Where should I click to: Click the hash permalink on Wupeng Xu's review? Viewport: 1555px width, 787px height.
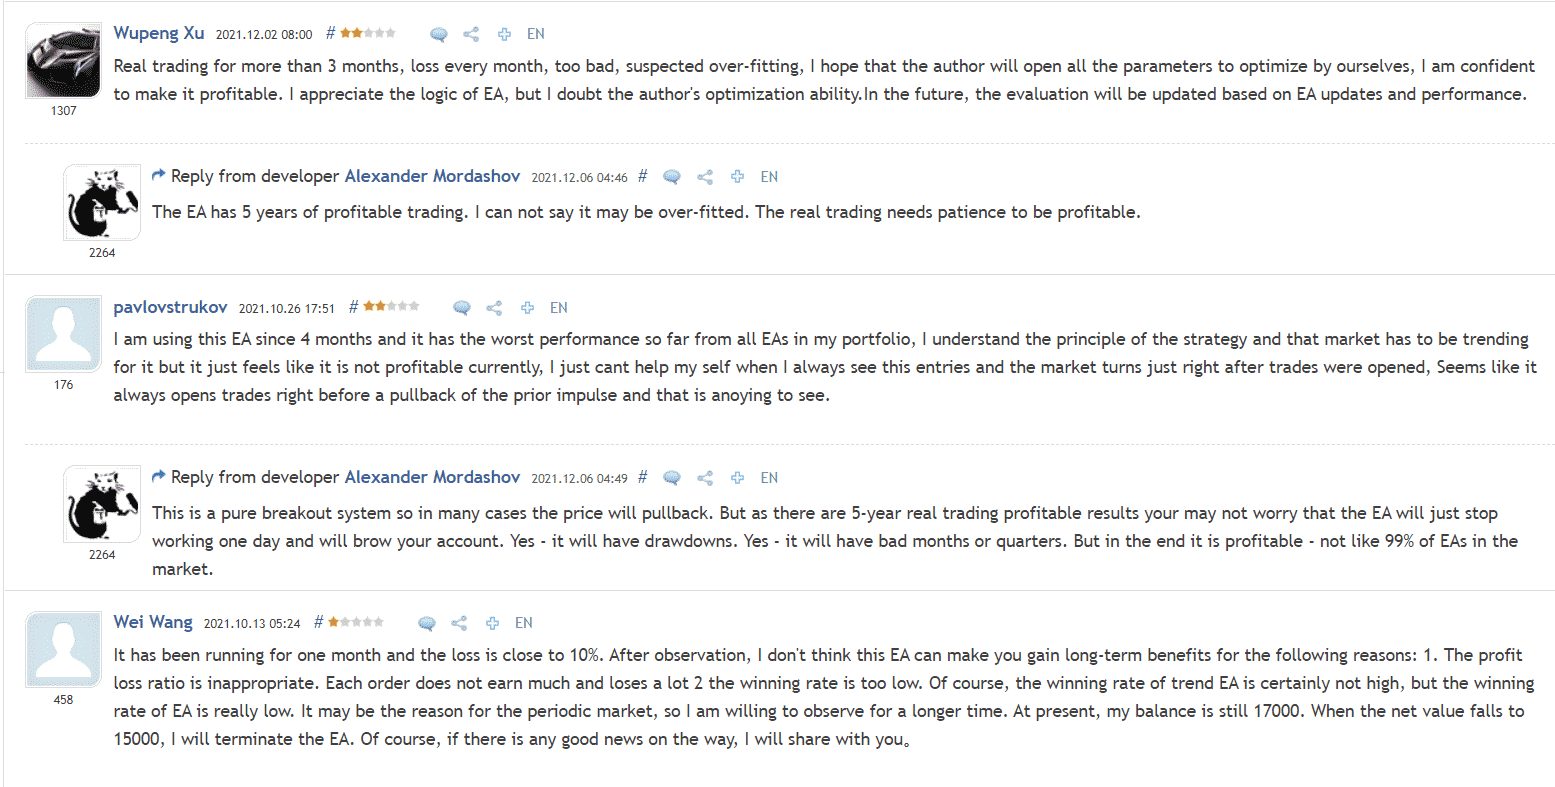pyautogui.click(x=330, y=33)
